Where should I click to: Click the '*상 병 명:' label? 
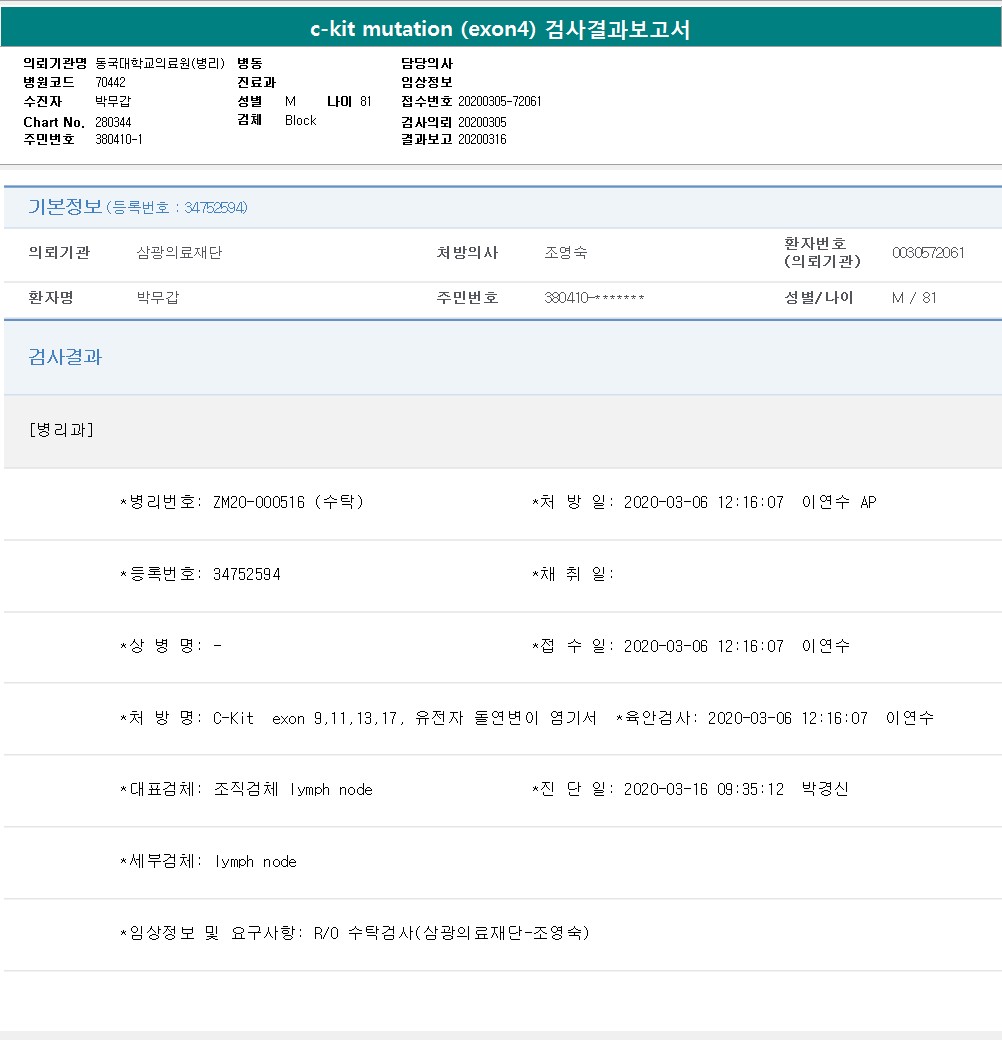[x=161, y=646]
